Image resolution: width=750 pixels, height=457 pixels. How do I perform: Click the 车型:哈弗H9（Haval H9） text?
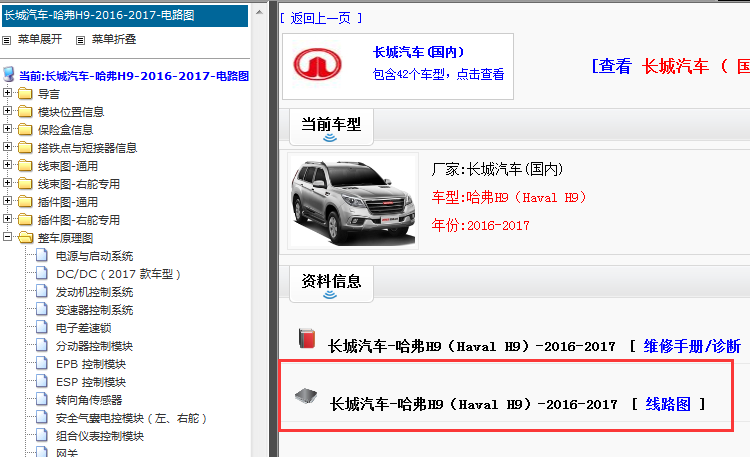pos(509,198)
